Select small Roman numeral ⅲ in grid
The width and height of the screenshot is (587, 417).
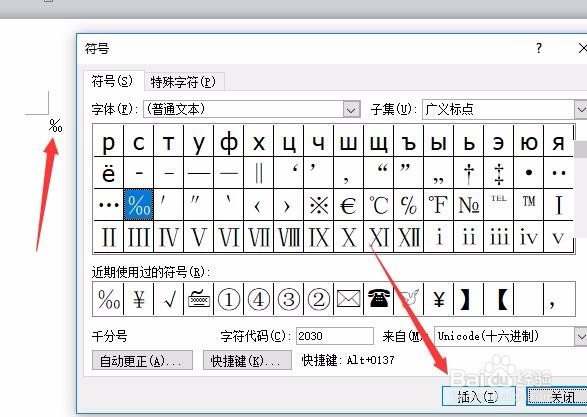499,237
